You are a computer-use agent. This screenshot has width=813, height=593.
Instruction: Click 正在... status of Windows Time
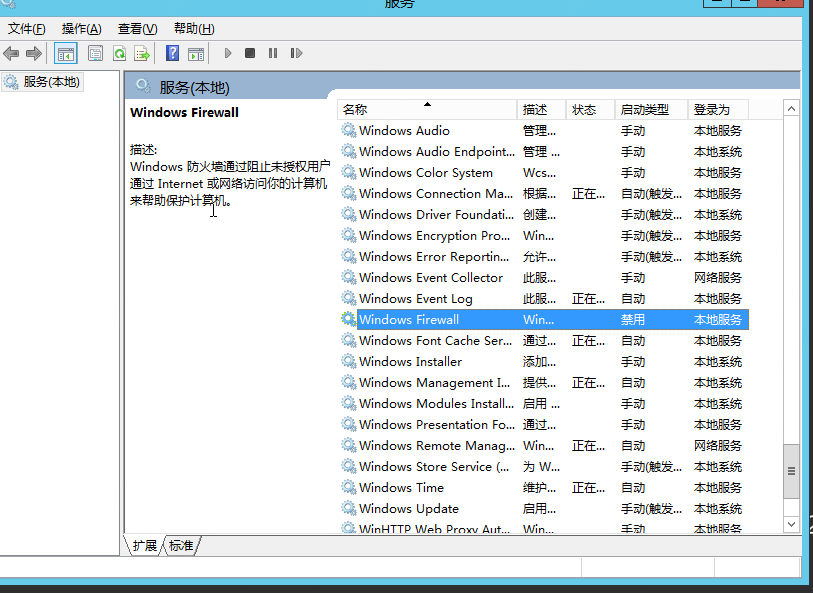[x=588, y=488]
